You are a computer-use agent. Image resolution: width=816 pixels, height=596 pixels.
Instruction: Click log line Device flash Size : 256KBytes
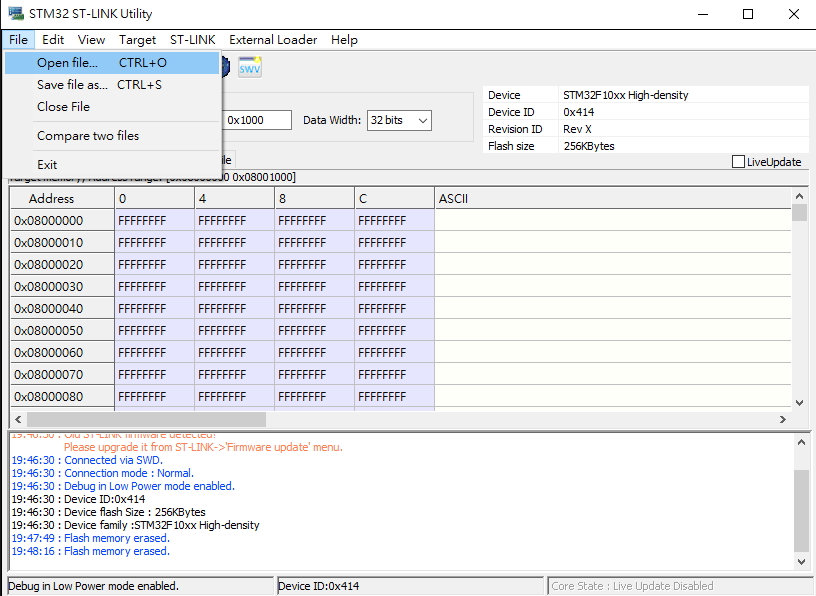point(108,512)
